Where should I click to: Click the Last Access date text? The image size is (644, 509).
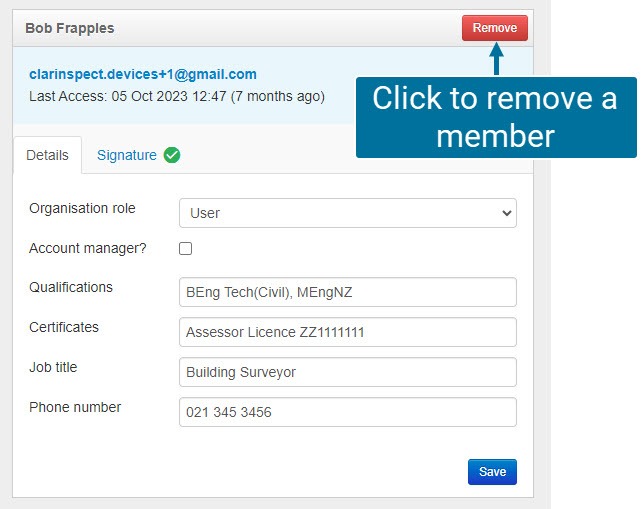[176, 96]
